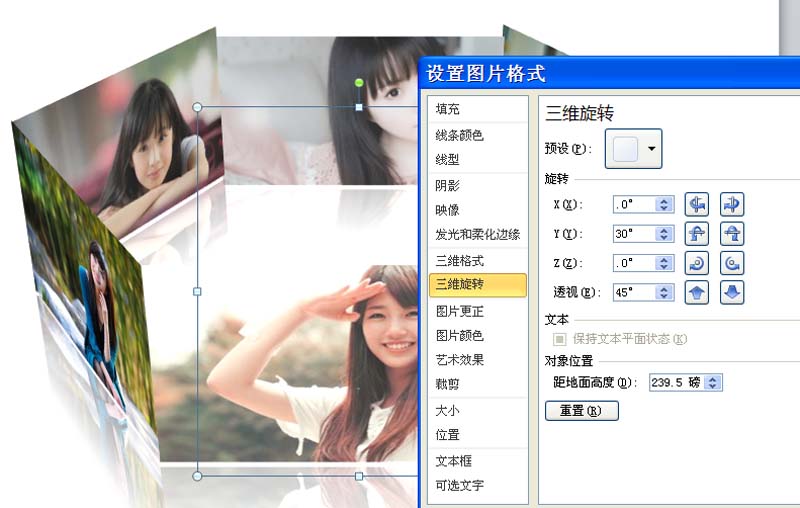800x508 pixels.
Task: Click the X rotate right icon
Action: 732,205
